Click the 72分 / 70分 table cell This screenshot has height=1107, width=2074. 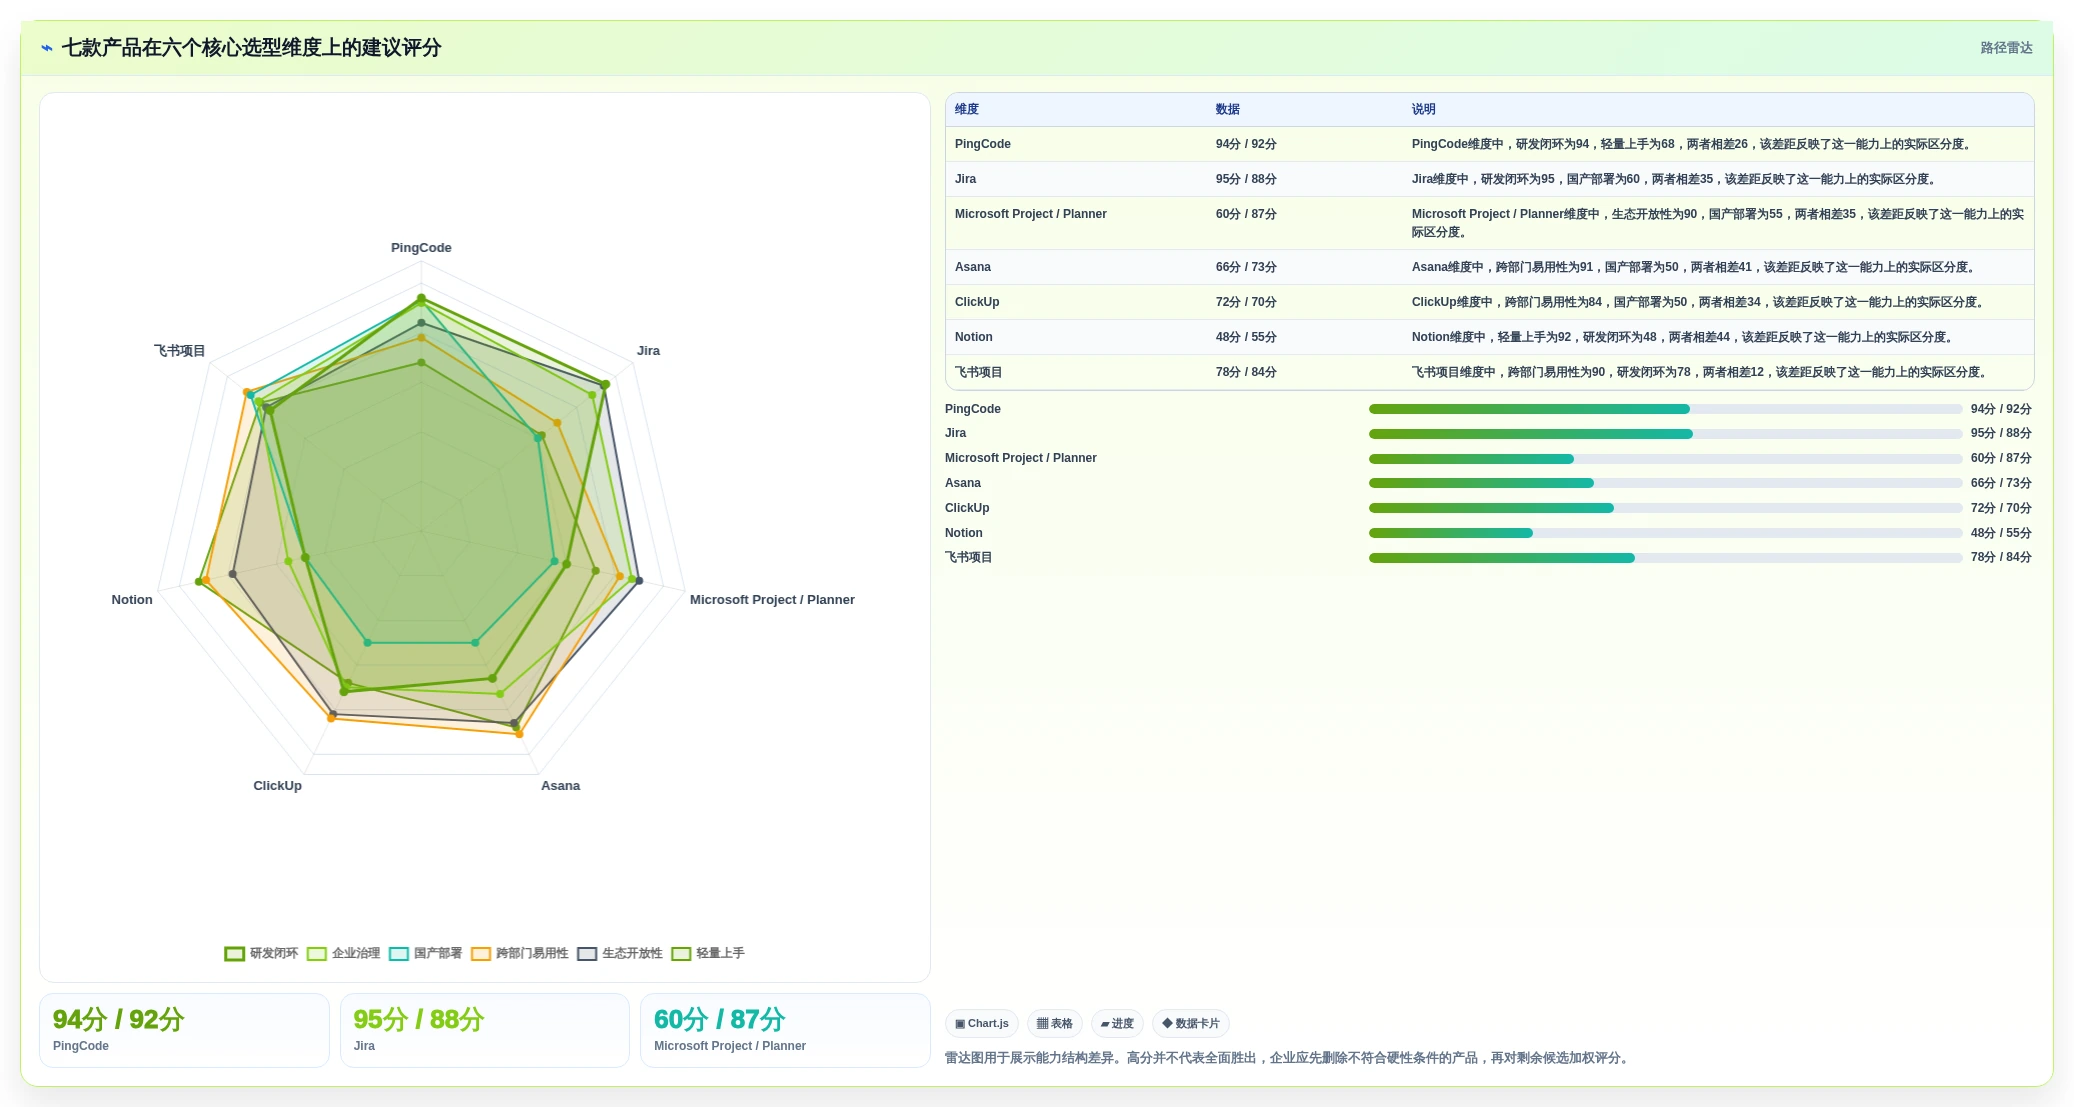click(1246, 302)
